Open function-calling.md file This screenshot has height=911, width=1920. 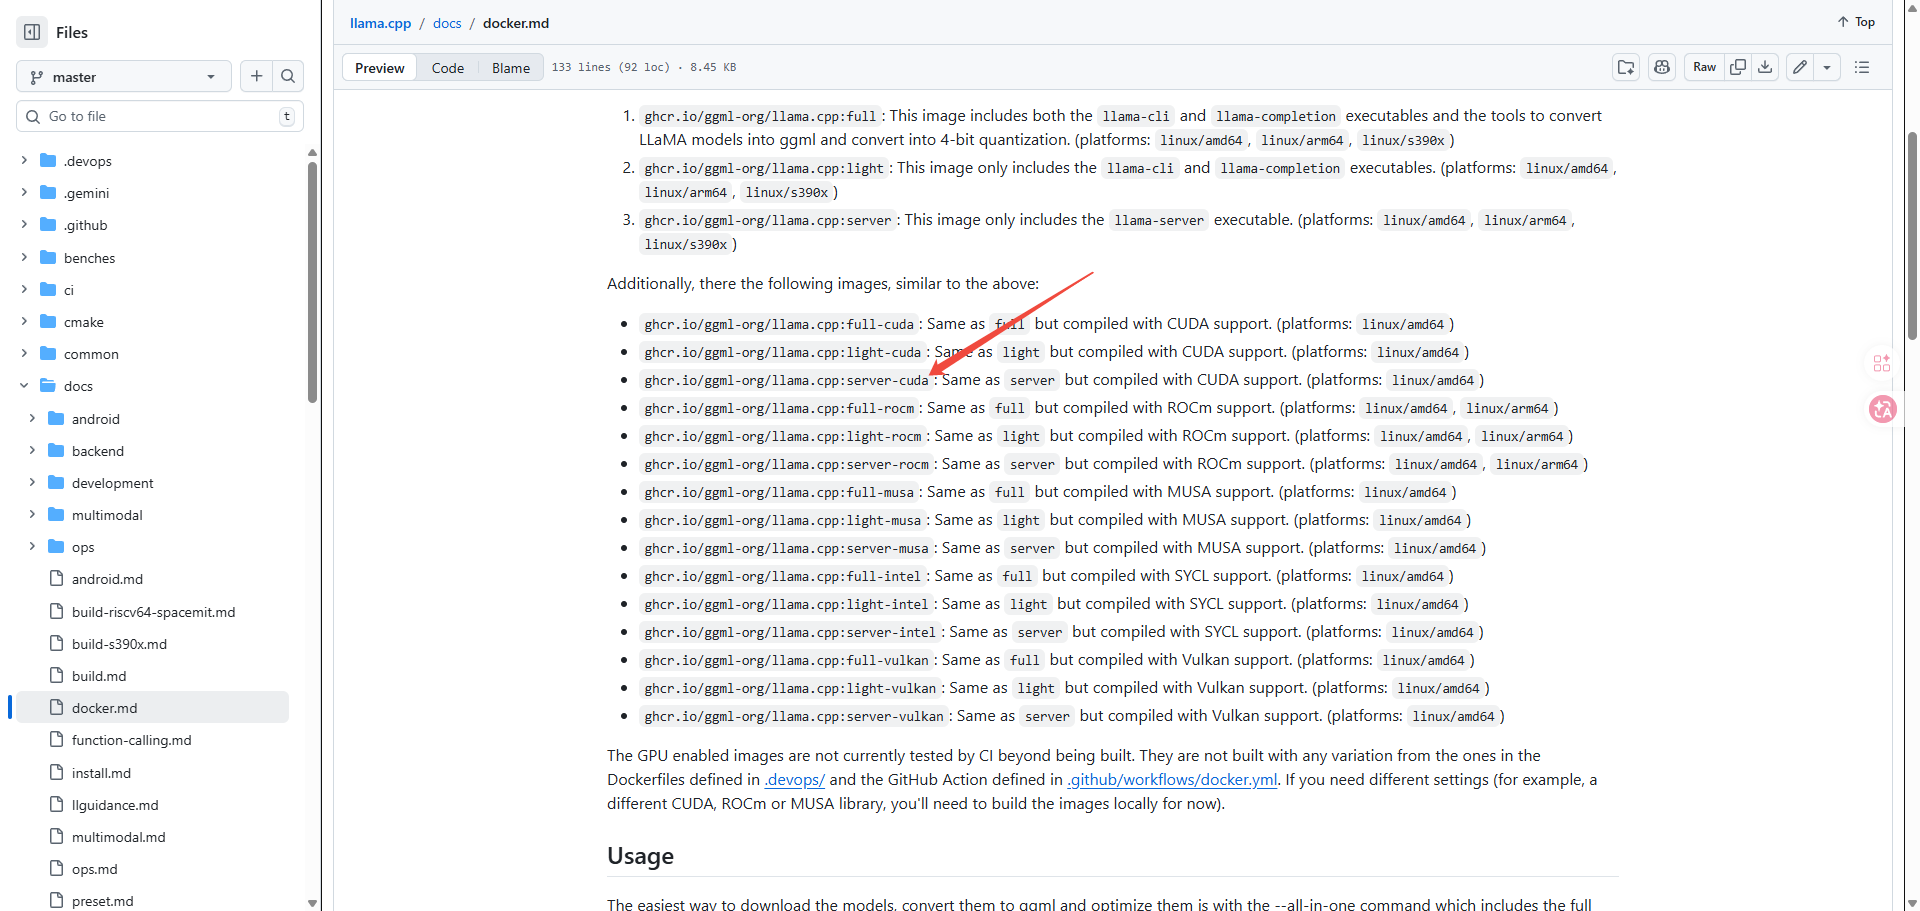(x=131, y=740)
